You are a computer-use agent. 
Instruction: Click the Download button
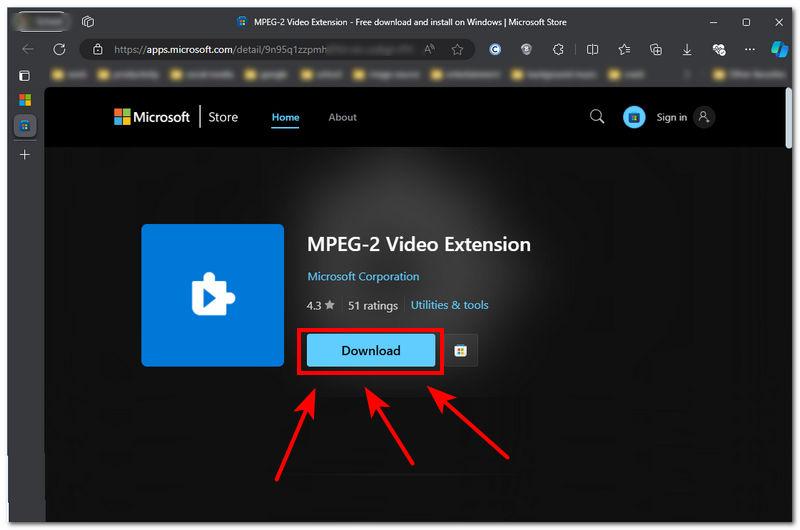point(370,351)
